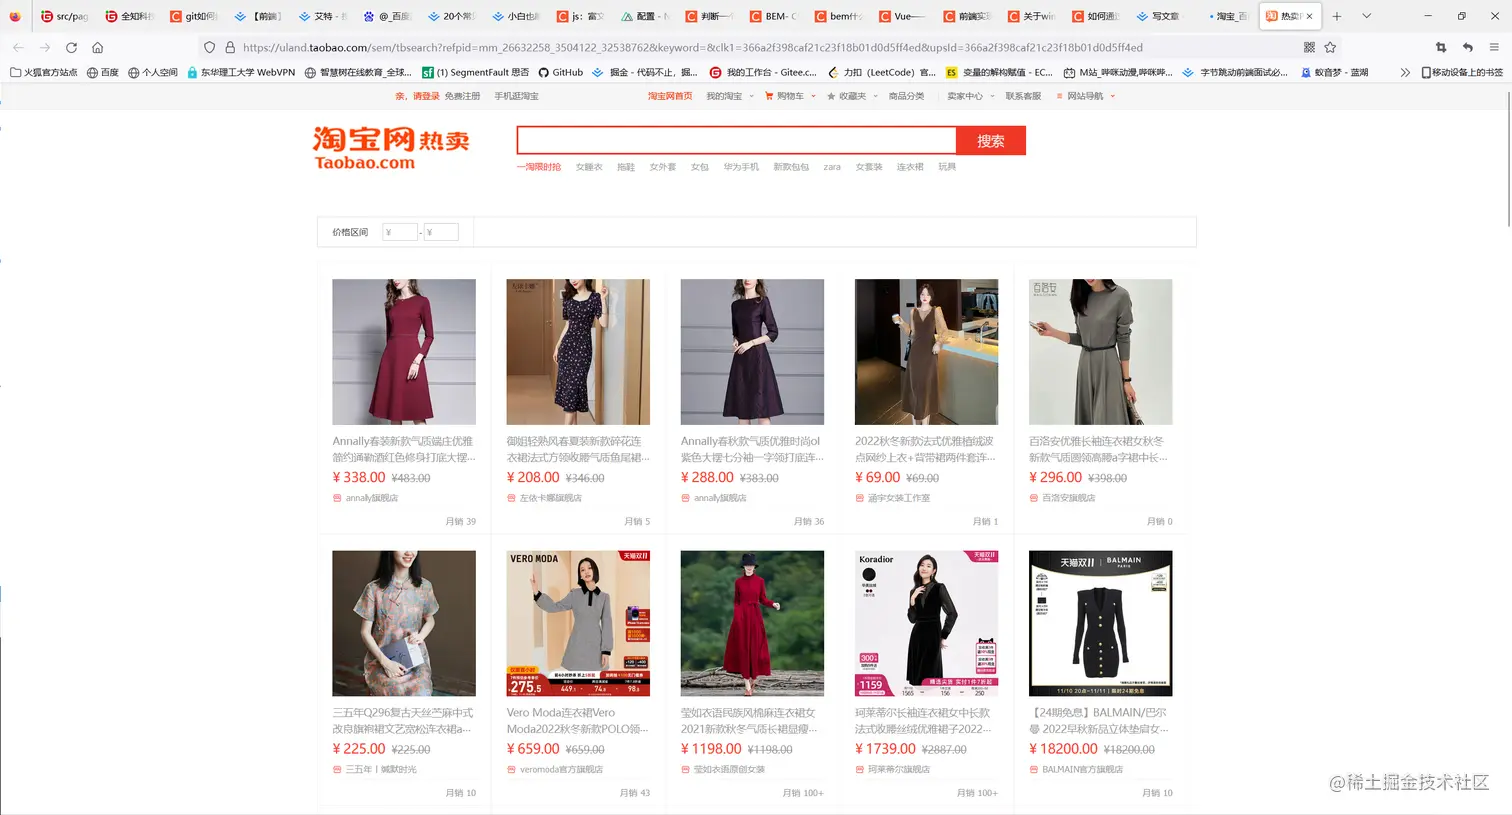The height and width of the screenshot is (815, 1512).
Task: Expand the 购物车 cart dropdown
Action: pyautogui.click(x=791, y=96)
